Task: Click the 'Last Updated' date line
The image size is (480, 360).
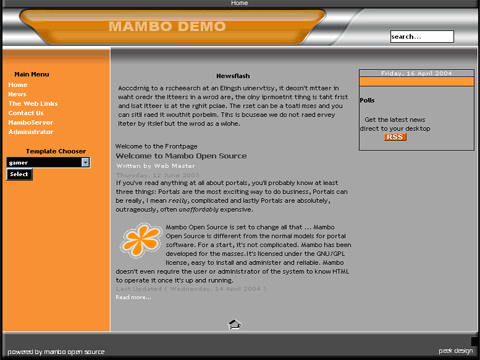Action: click(191, 289)
